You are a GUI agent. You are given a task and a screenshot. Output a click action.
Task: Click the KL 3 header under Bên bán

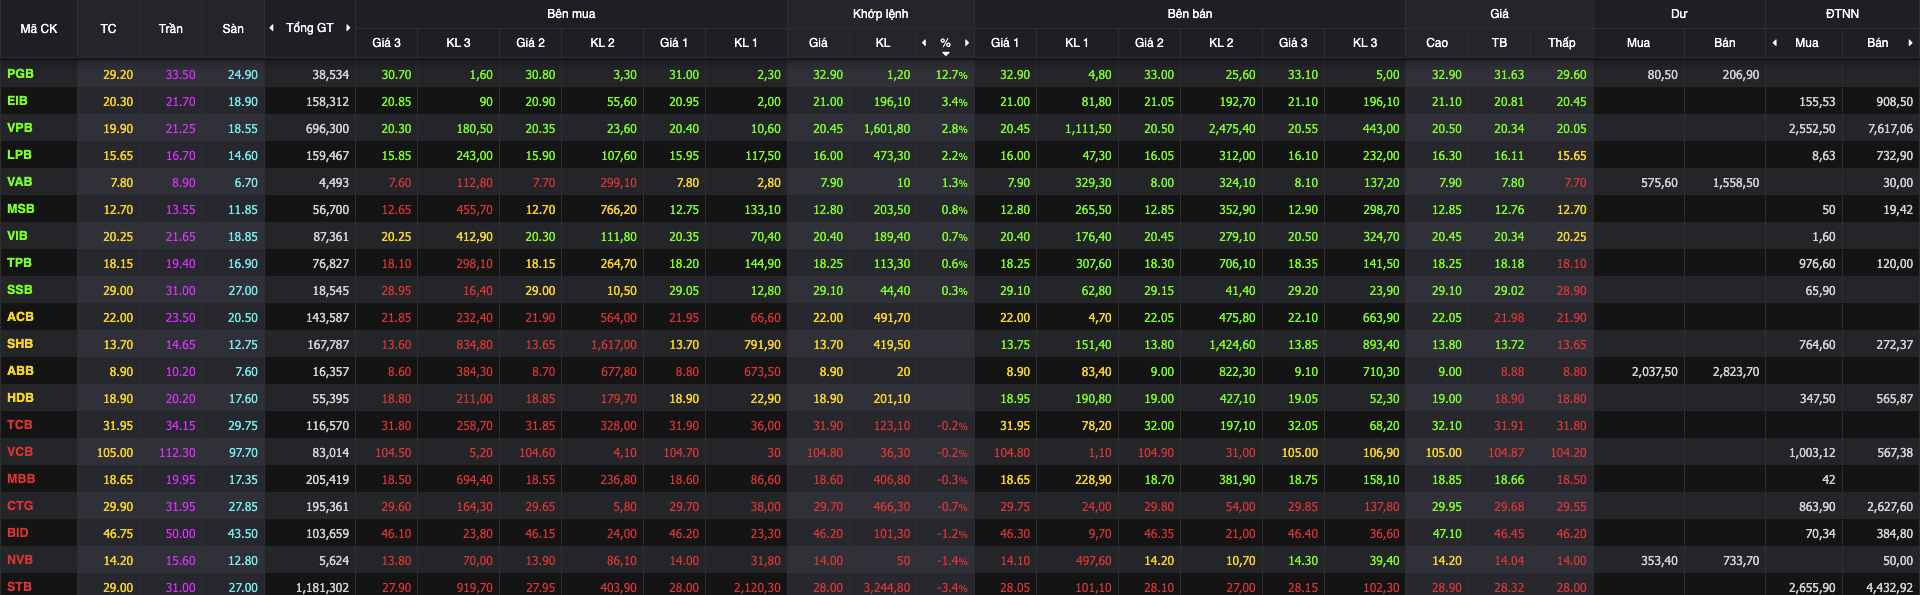pyautogui.click(x=1365, y=43)
